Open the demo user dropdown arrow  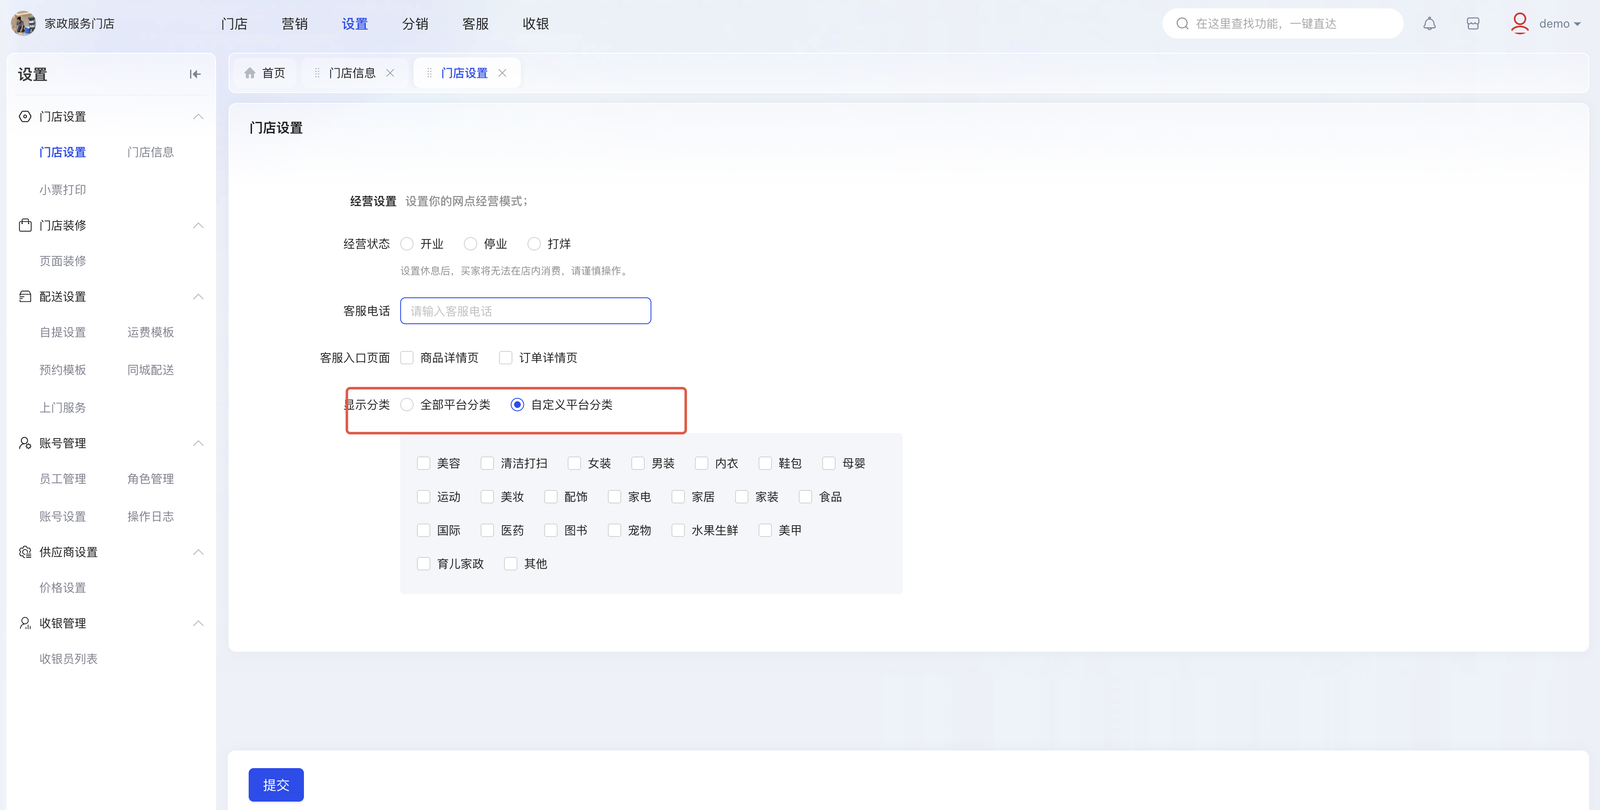[x=1577, y=24]
